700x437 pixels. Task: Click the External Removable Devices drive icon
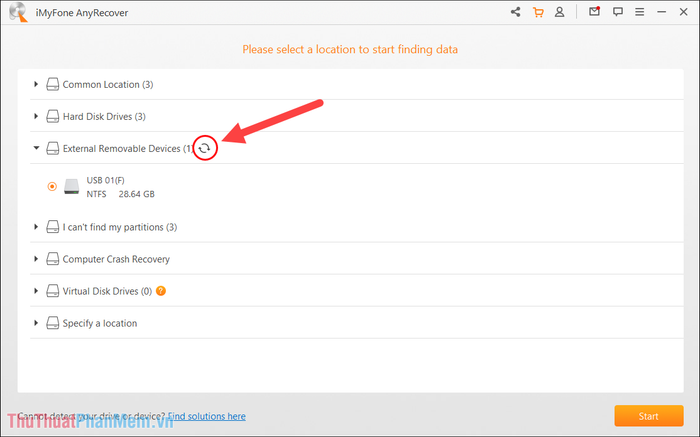(x=53, y=148)
